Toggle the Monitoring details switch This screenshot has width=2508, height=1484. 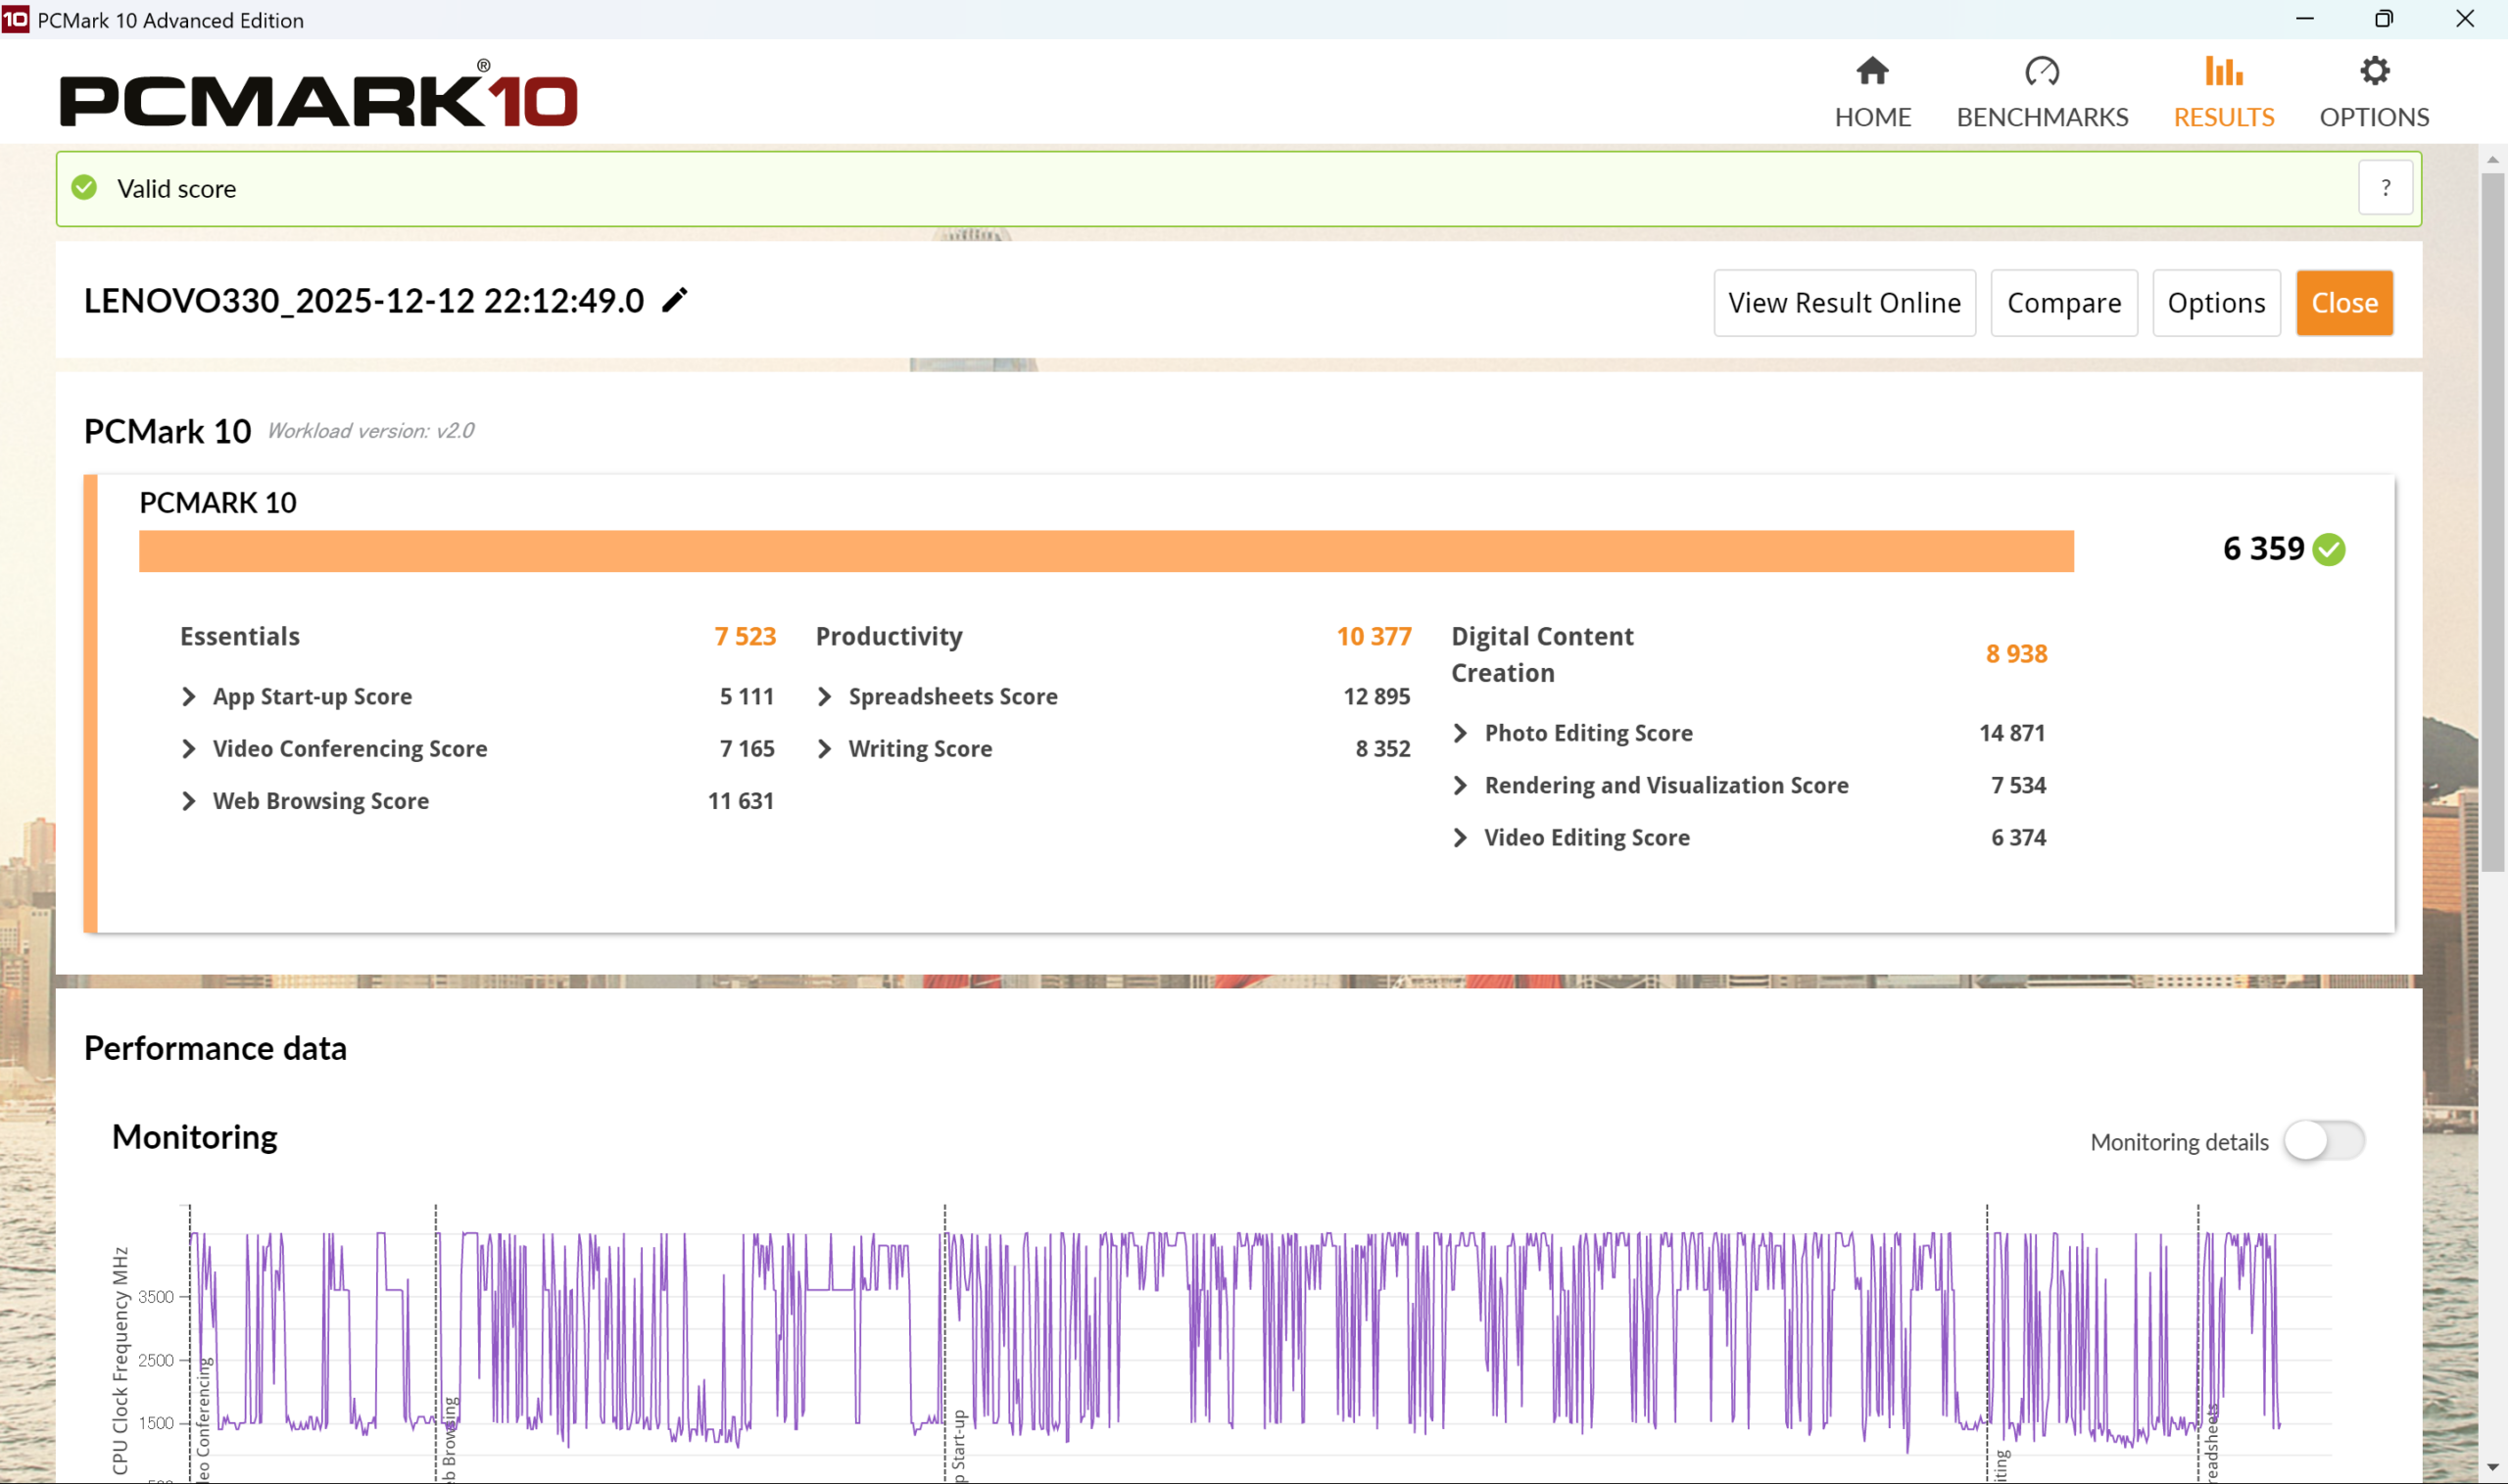point(2323,1141)
